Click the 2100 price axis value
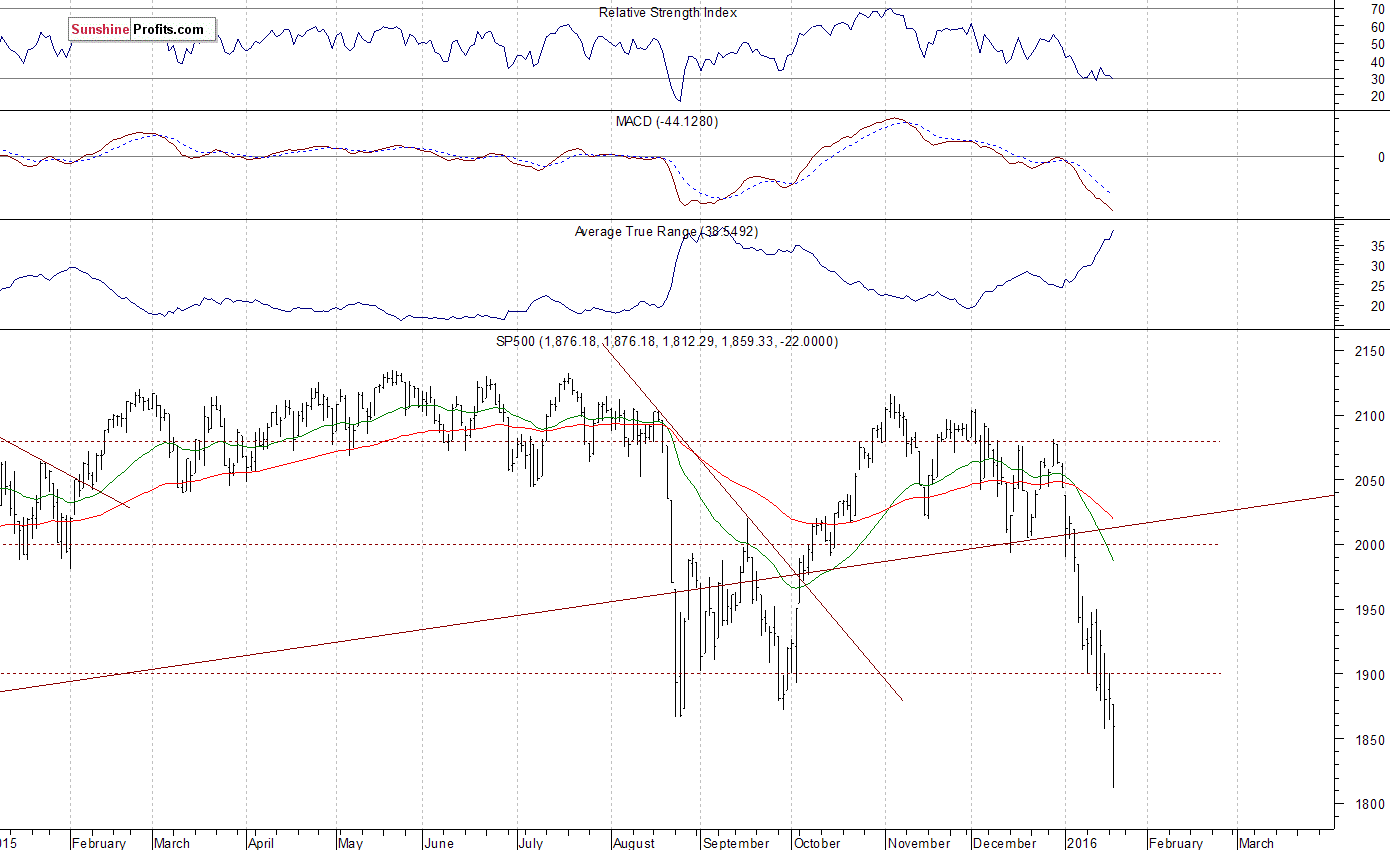This screenshot has width=1390, height=850. (x=1369, y=416)
